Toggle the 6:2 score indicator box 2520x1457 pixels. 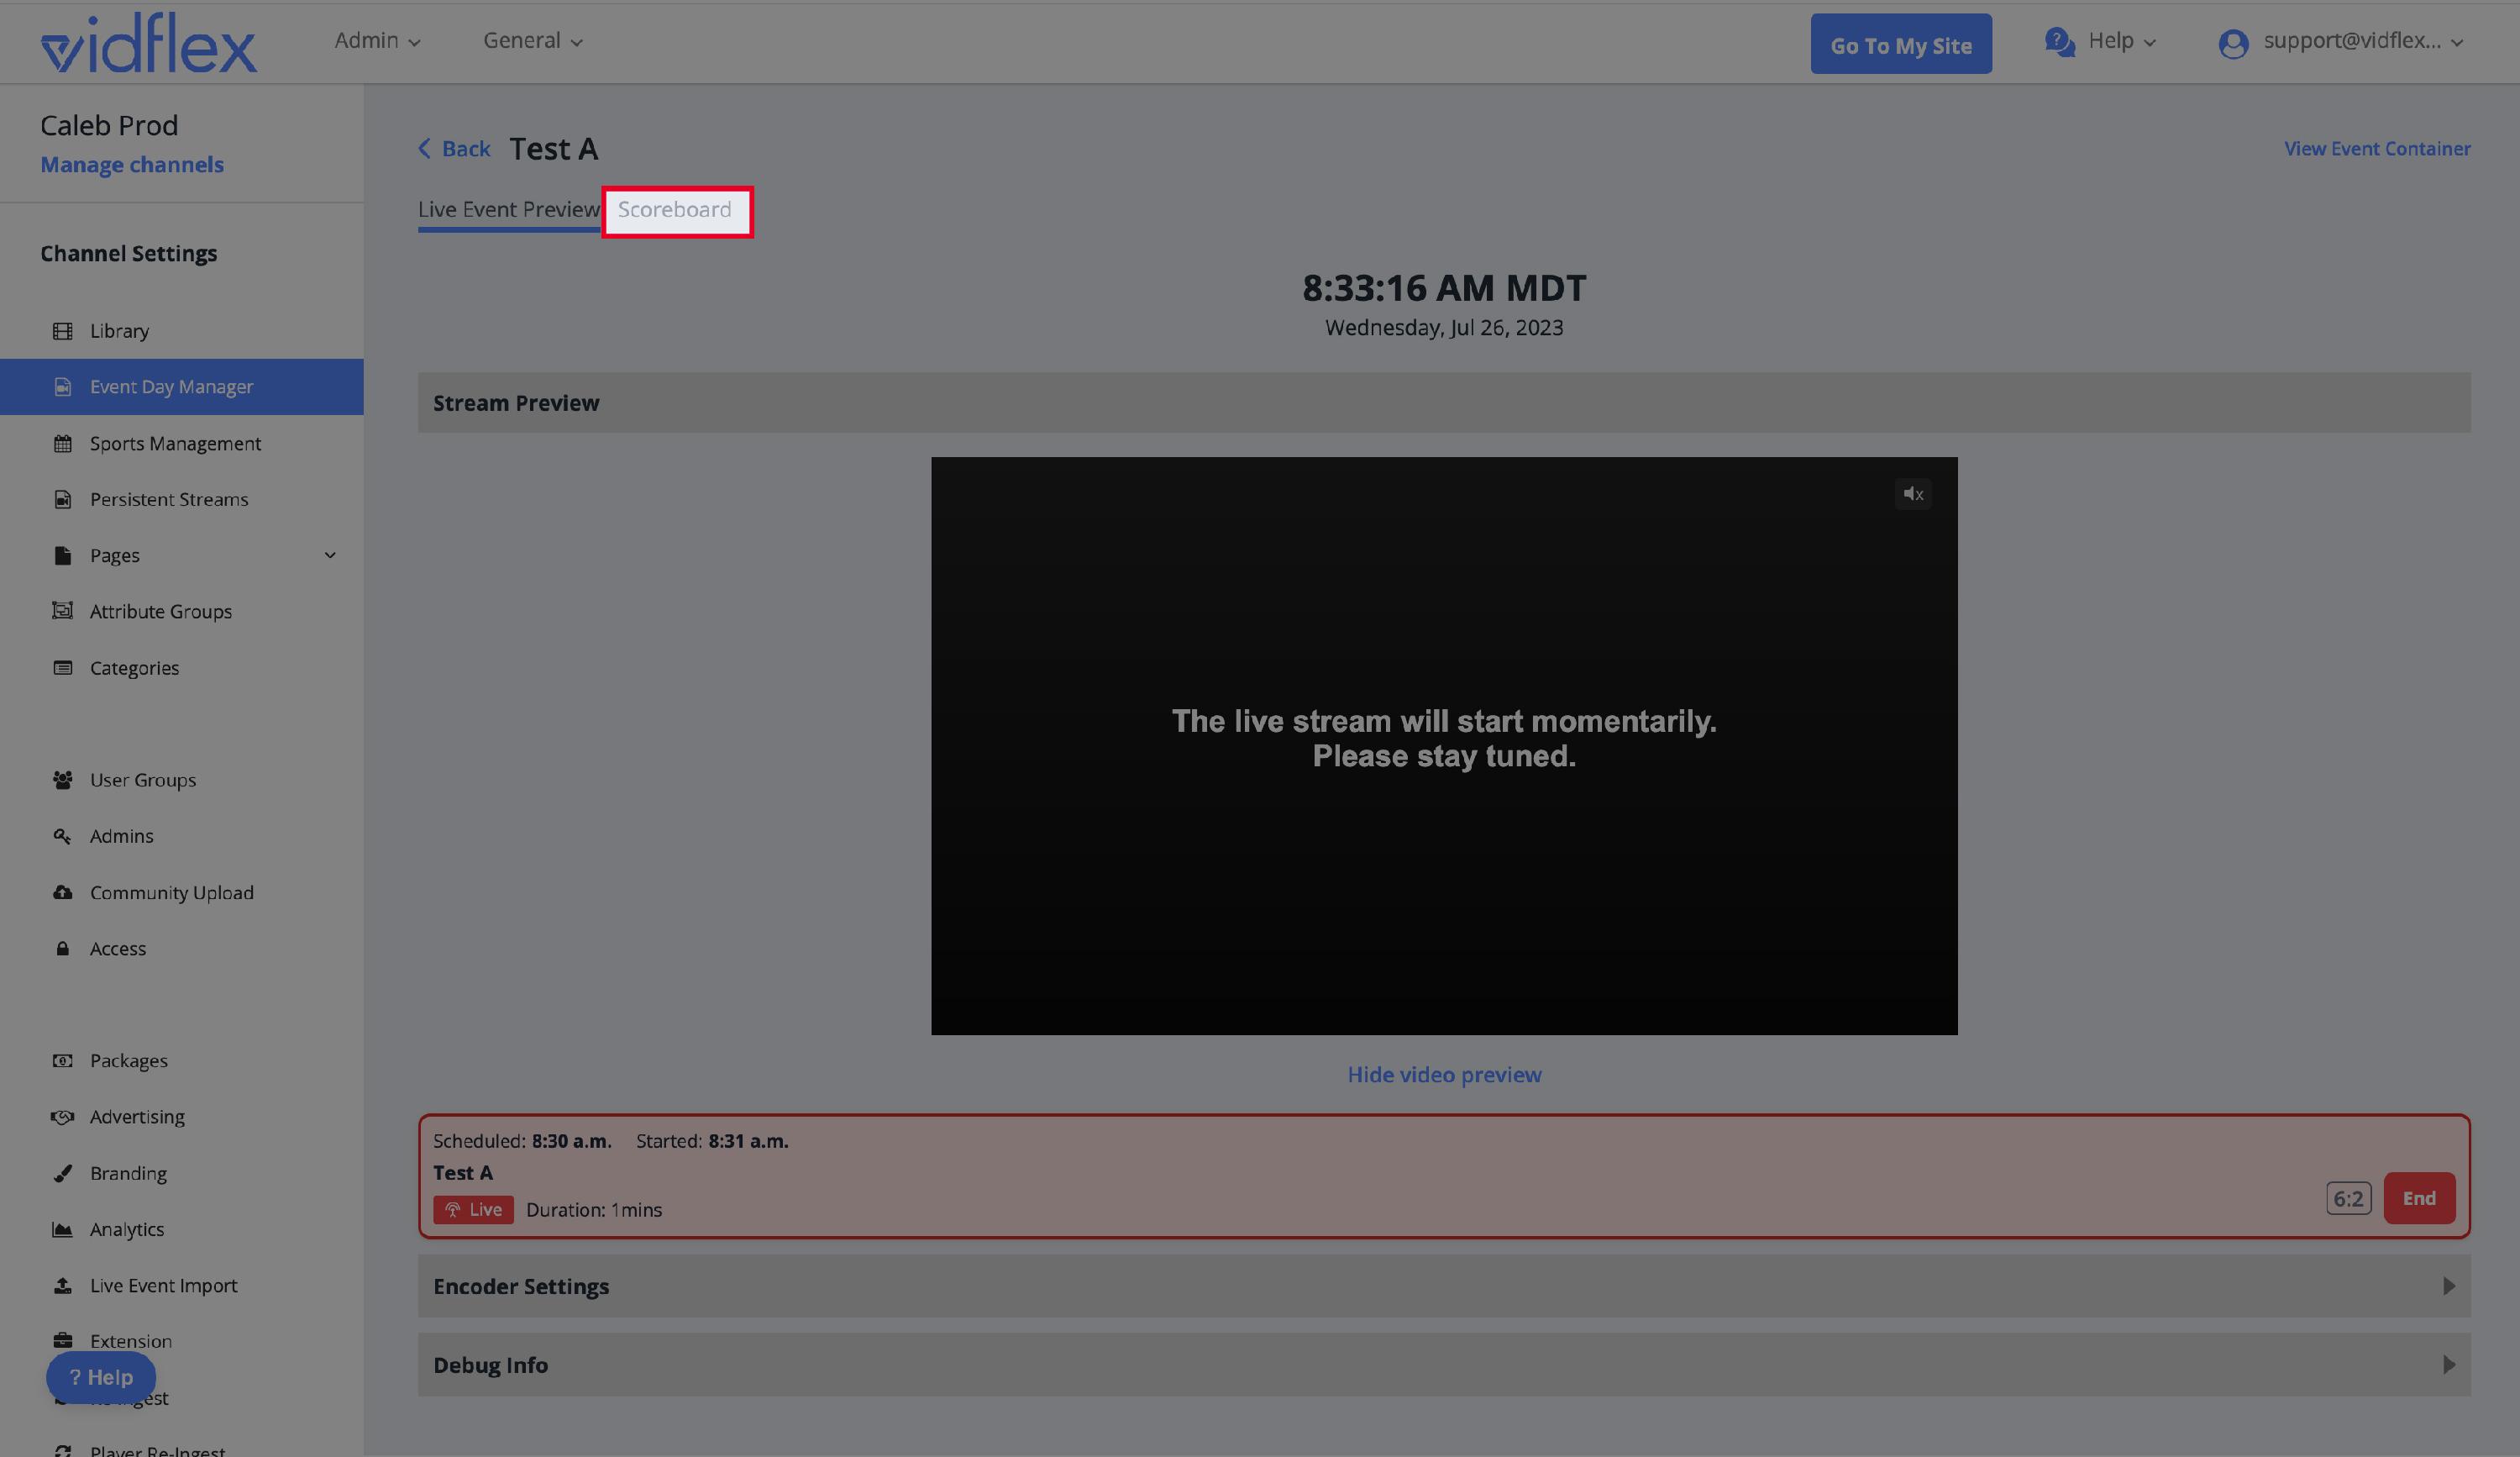click(x=2347, y=1198)
